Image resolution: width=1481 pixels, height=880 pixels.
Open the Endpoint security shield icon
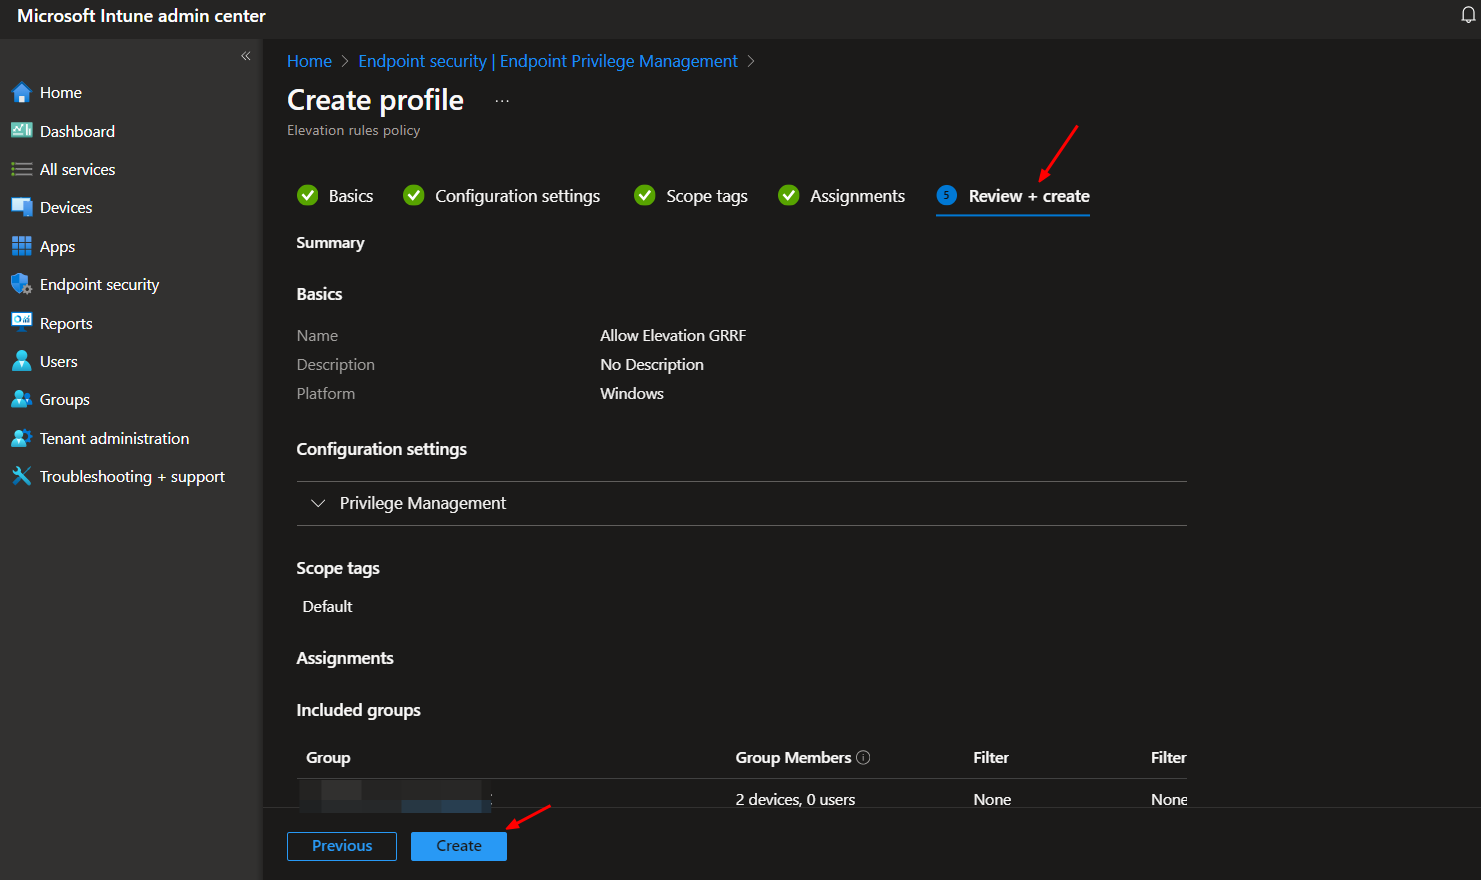pos(21,284)
